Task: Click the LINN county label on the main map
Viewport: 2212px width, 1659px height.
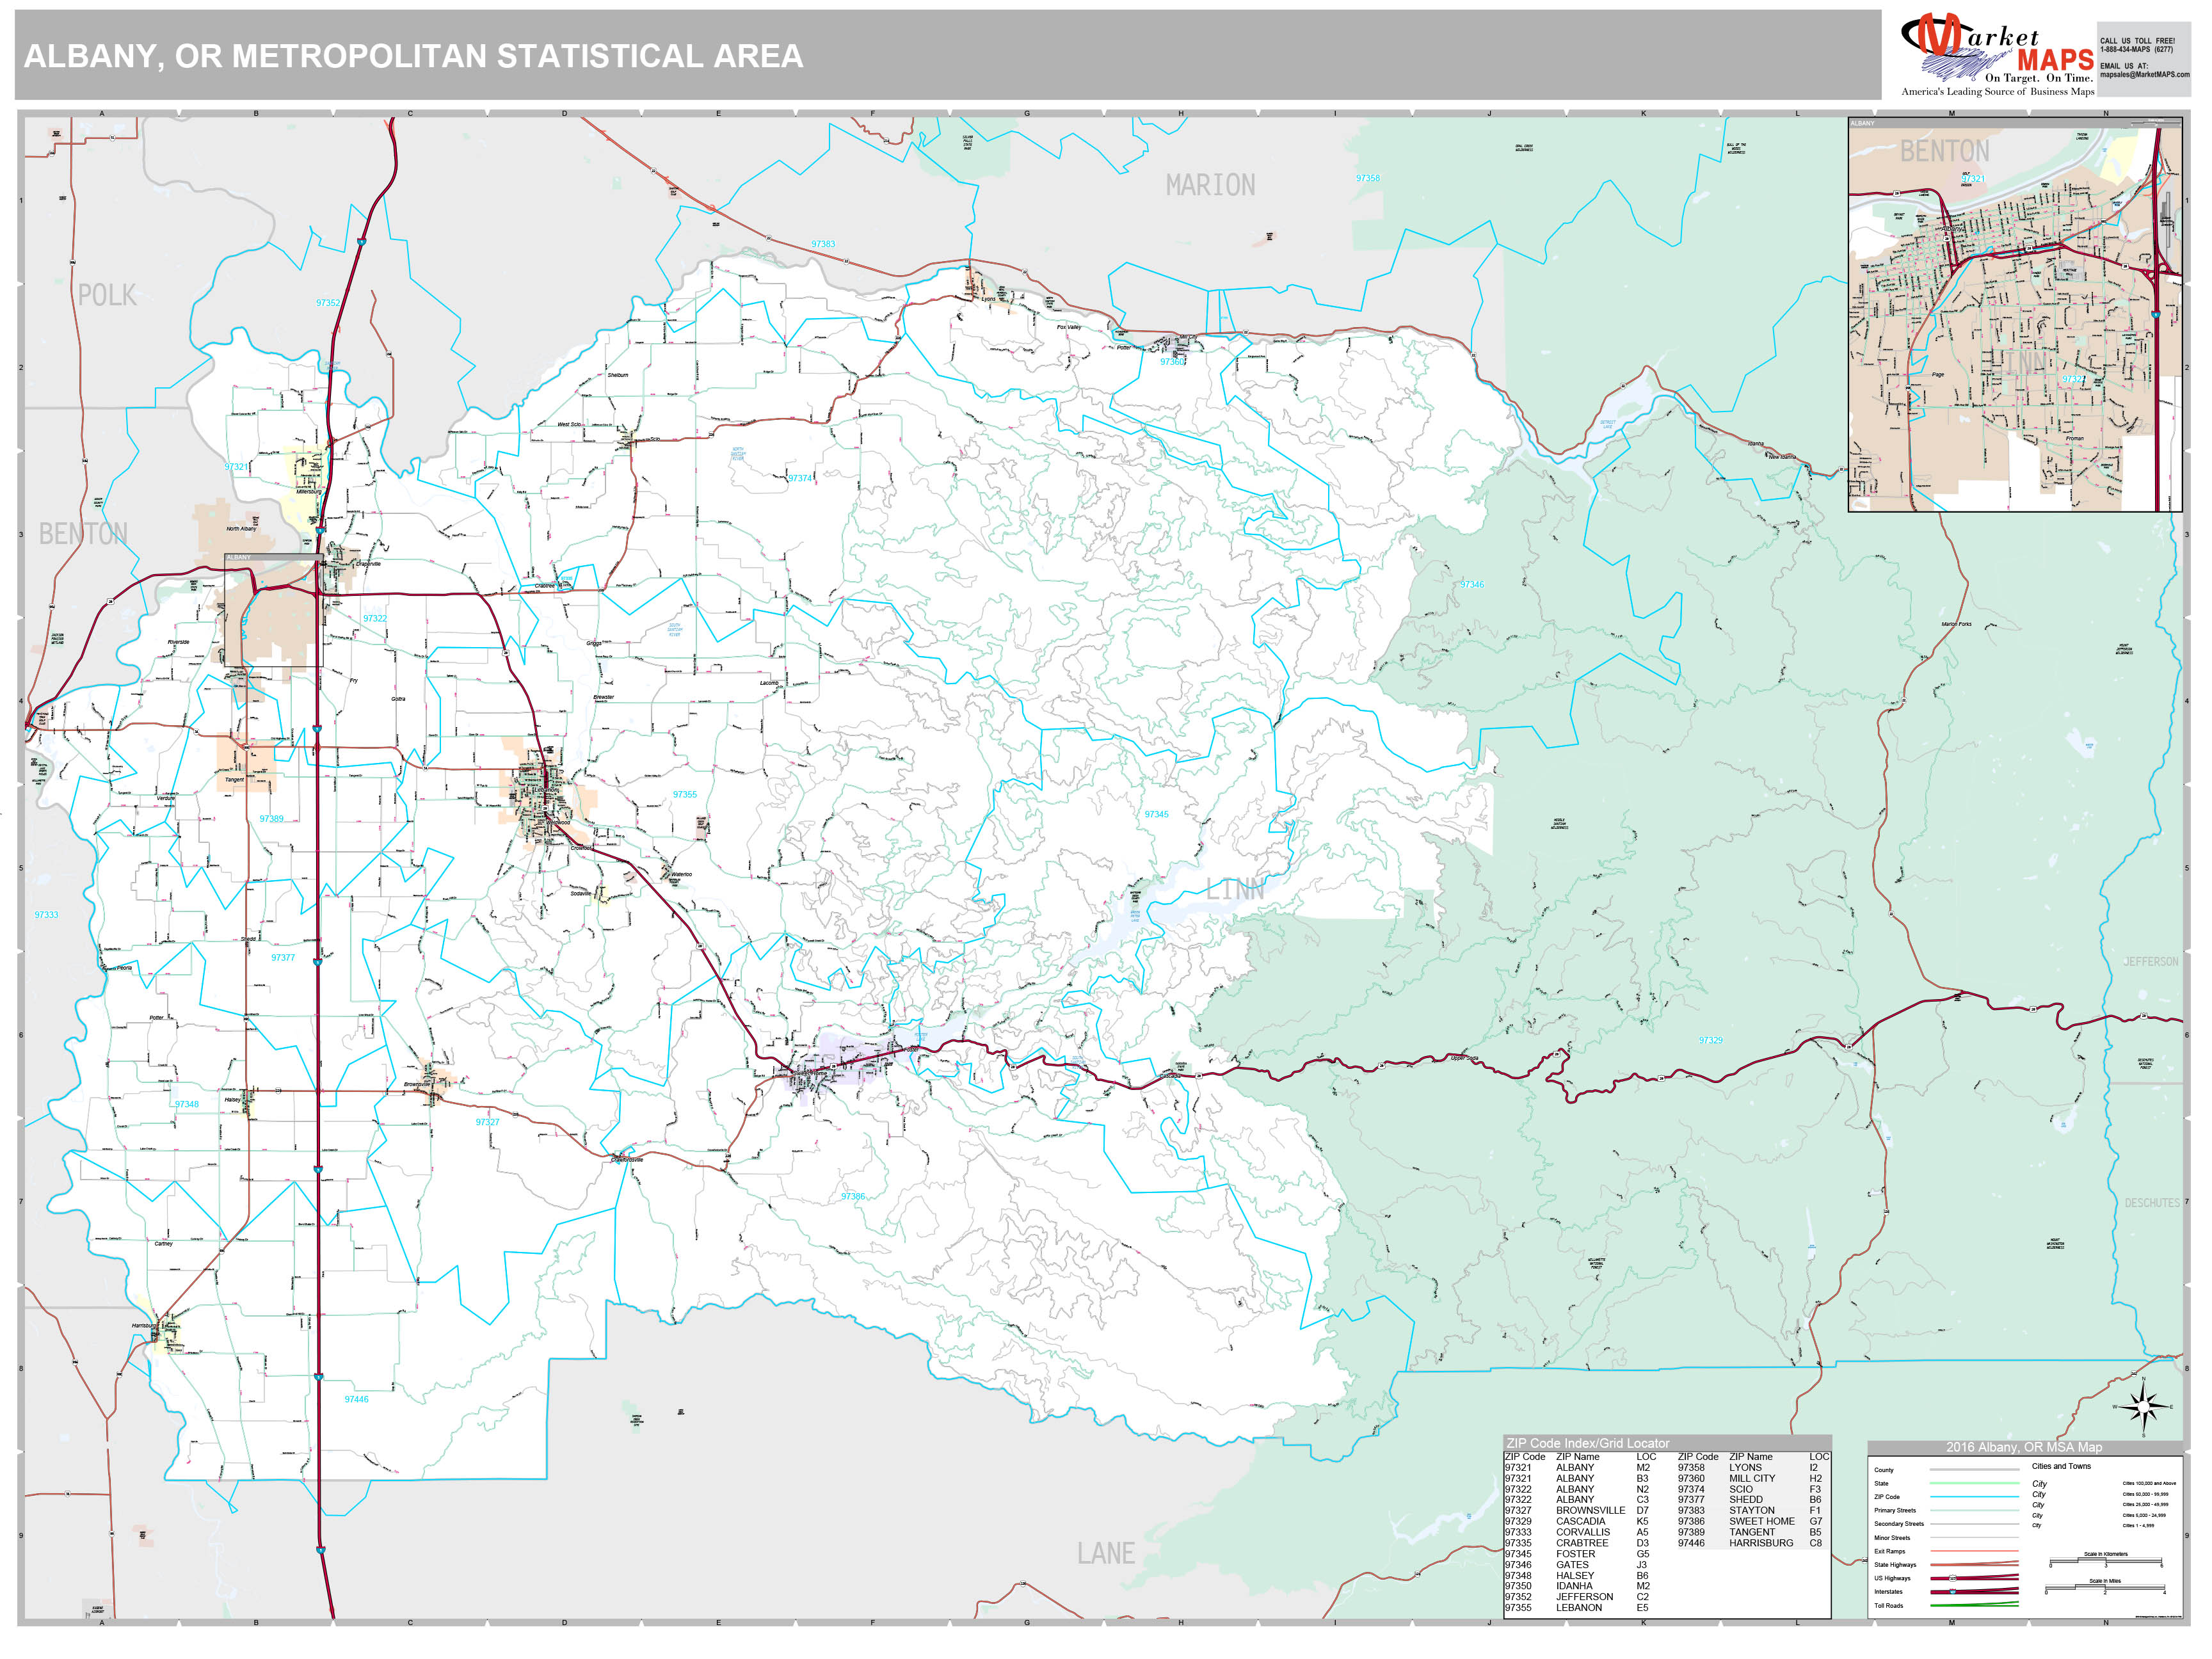Action: click(x=1235, y=889)
